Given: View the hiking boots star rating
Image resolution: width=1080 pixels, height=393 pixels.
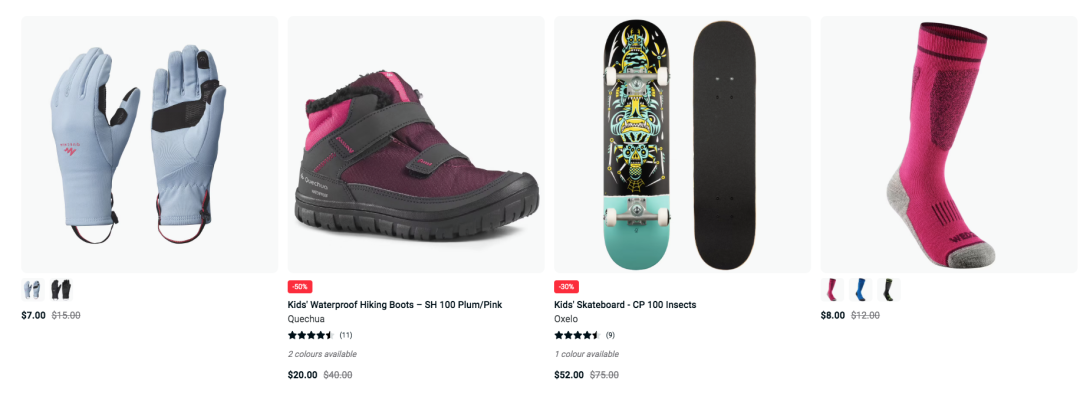Looking at the screenshot, I should 311,336.
